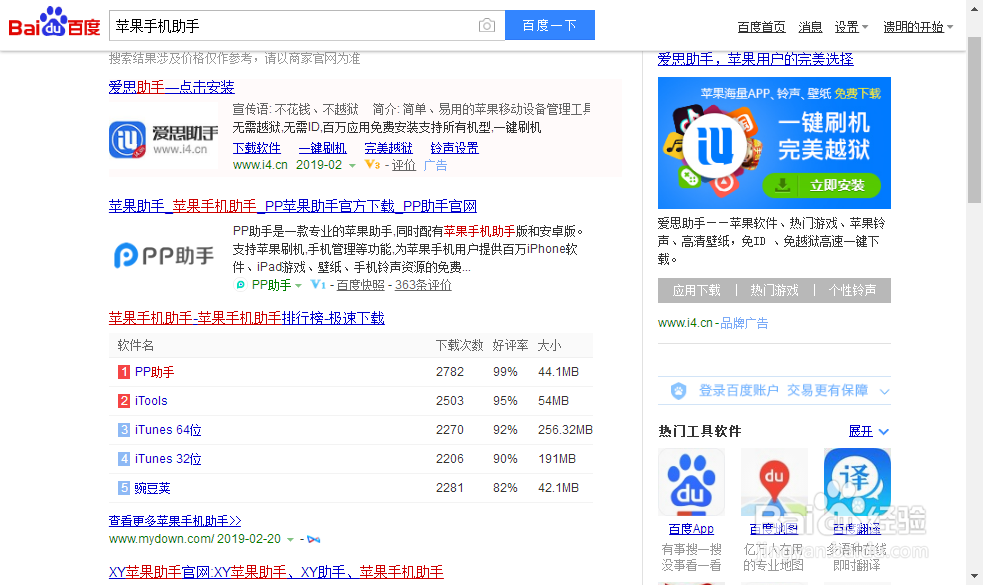Click iTunes 64位 in ranking table

(x=168, y=430)
